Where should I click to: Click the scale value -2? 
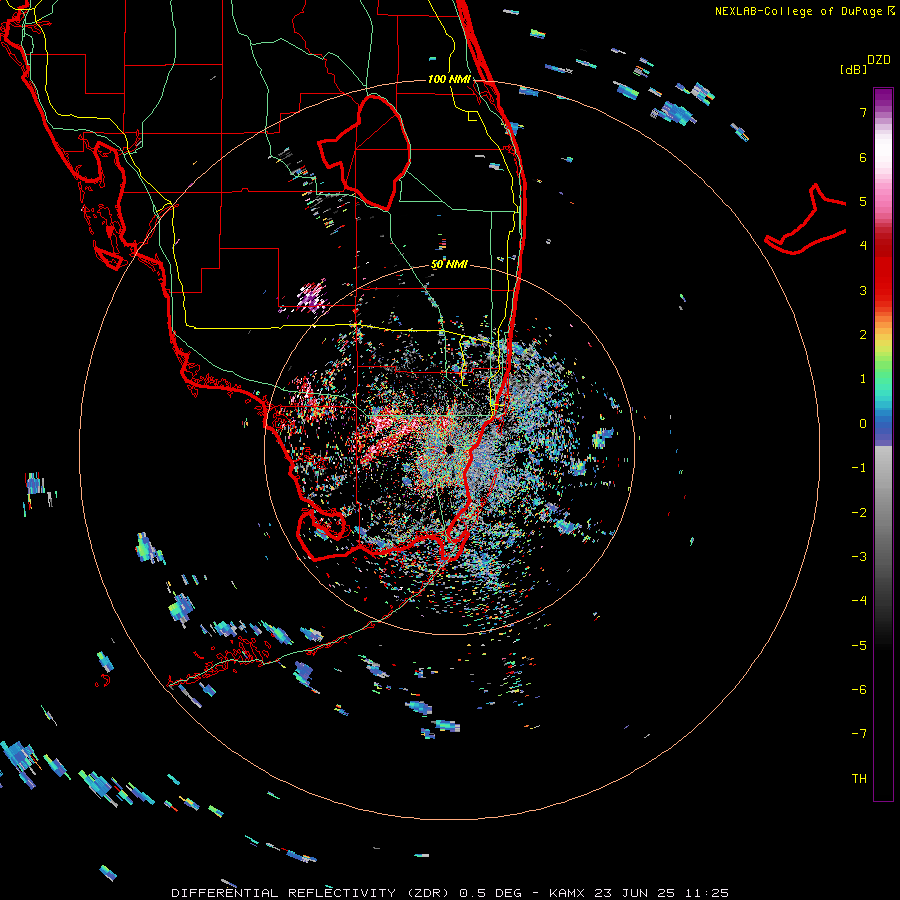[859, 512]
